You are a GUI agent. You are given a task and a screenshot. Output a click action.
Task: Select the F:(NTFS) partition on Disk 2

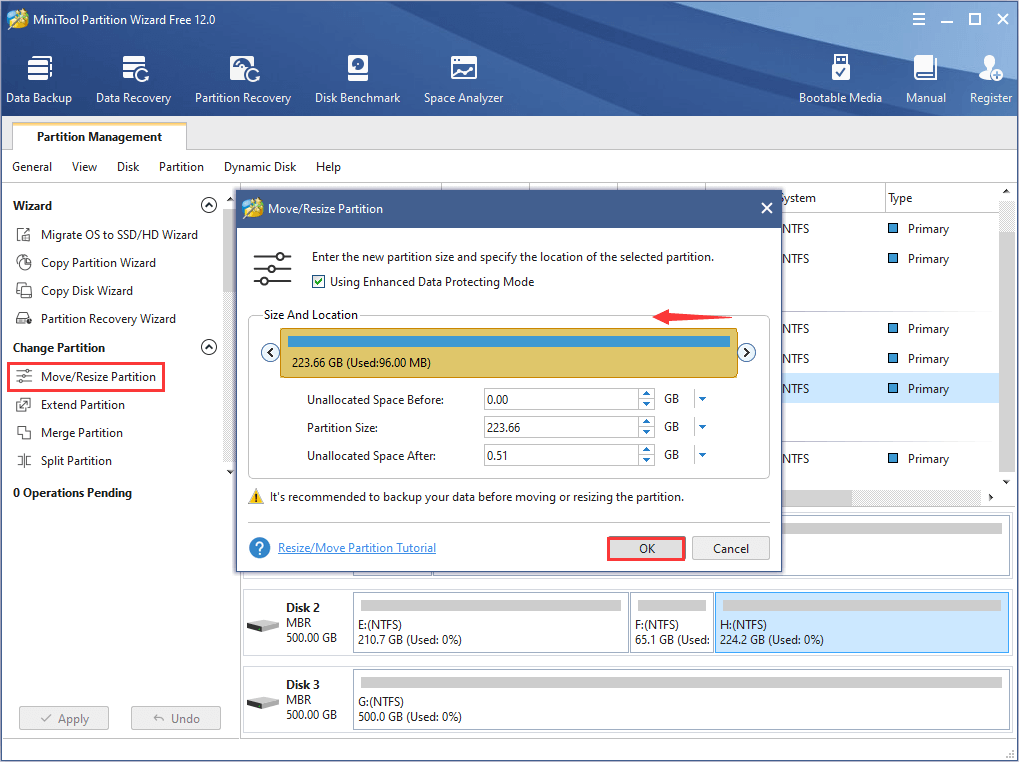(x=672, y=622)
